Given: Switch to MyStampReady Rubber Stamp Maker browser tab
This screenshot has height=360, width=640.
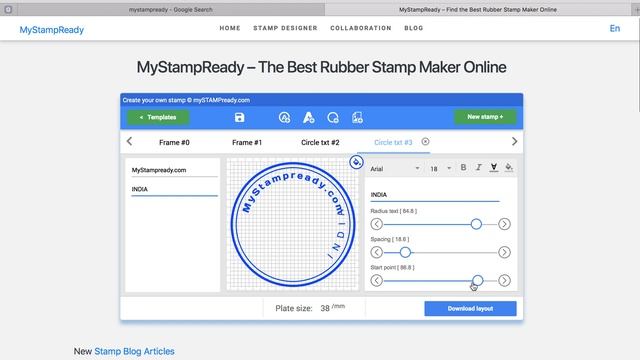Looking at the screenshot, I should pos(478,9).
